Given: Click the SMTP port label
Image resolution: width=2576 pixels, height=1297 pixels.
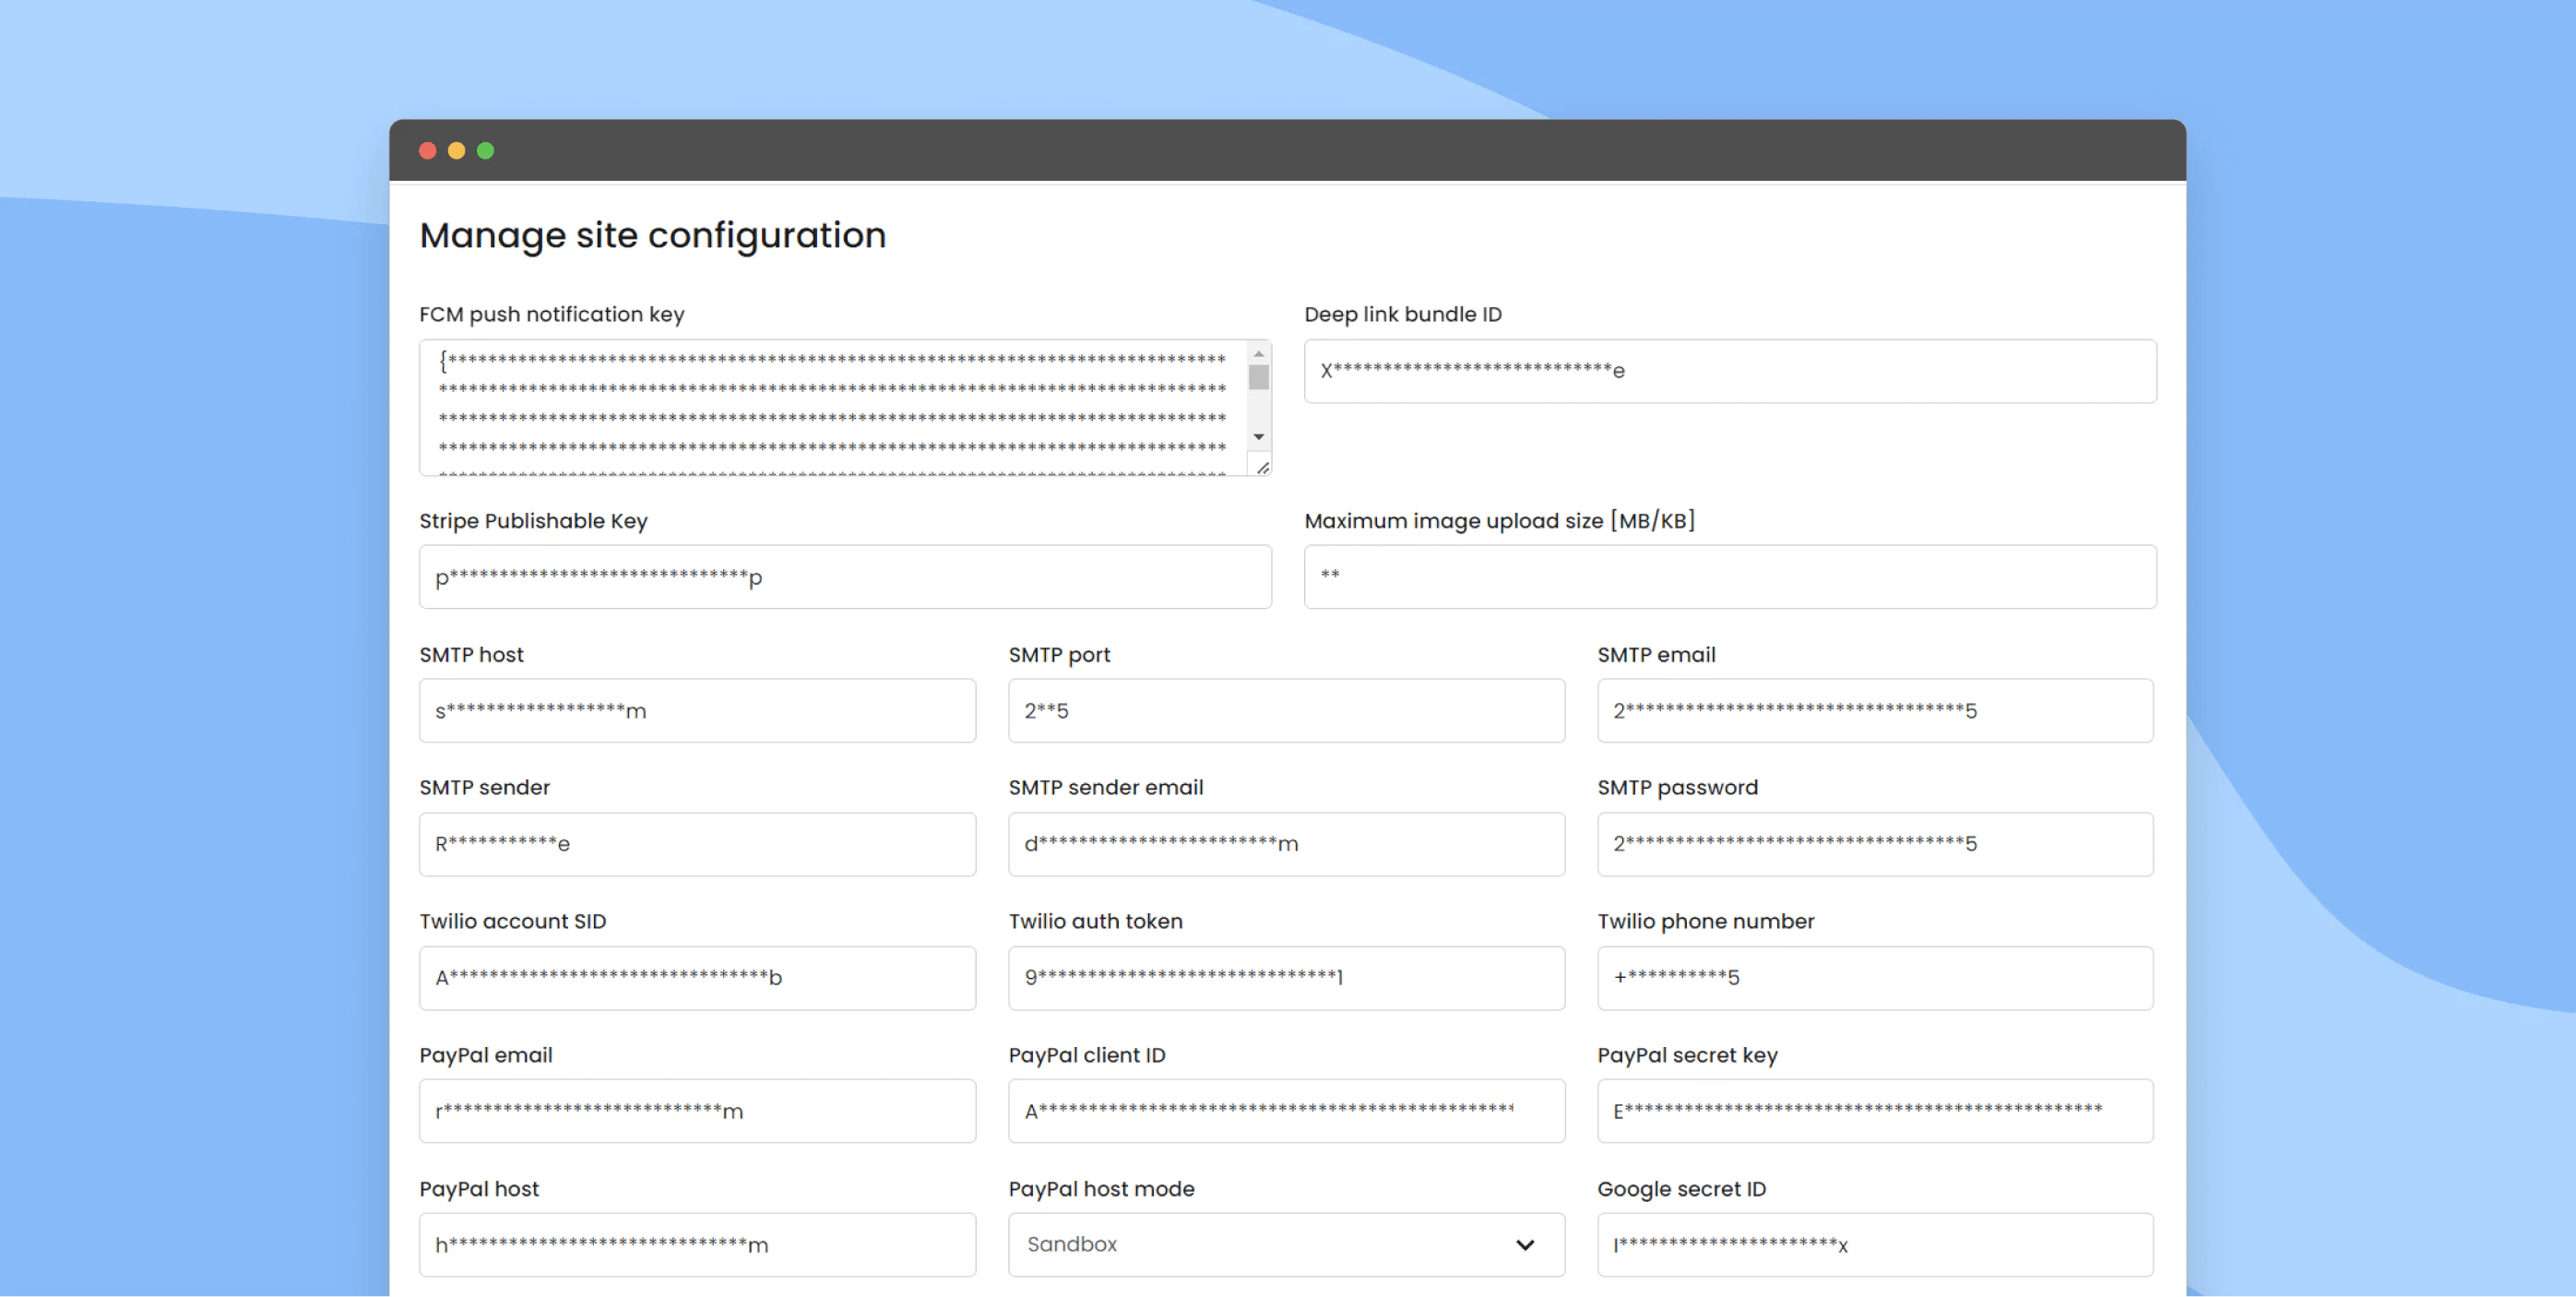Looking at the screenshot, I should [x=1060, y=655].
